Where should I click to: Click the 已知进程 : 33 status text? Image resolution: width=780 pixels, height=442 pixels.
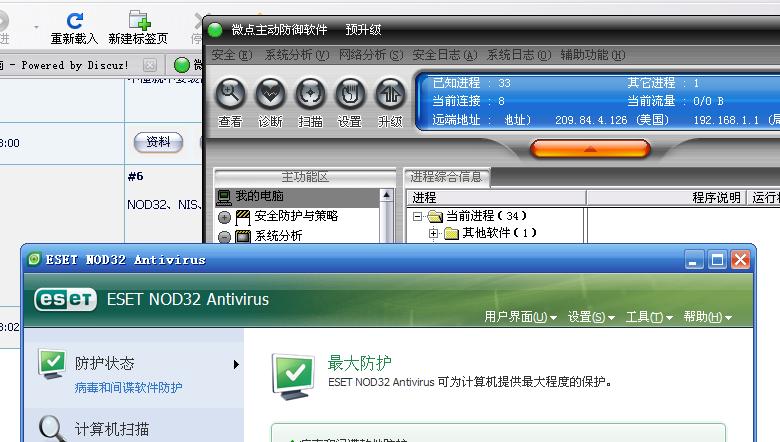[x=471, y=83]
